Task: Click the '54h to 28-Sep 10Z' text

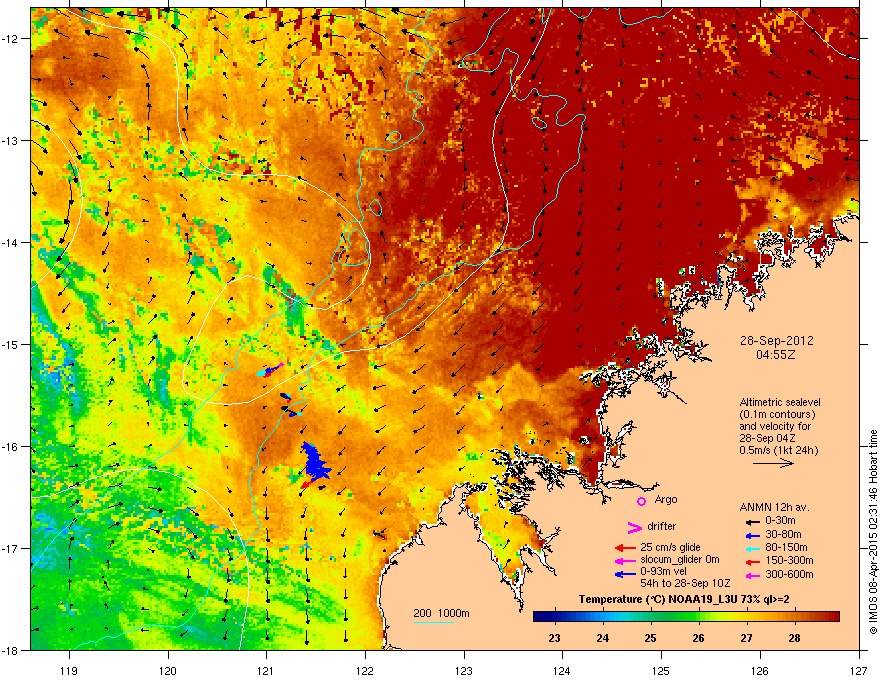Action: tap(685, 583)
